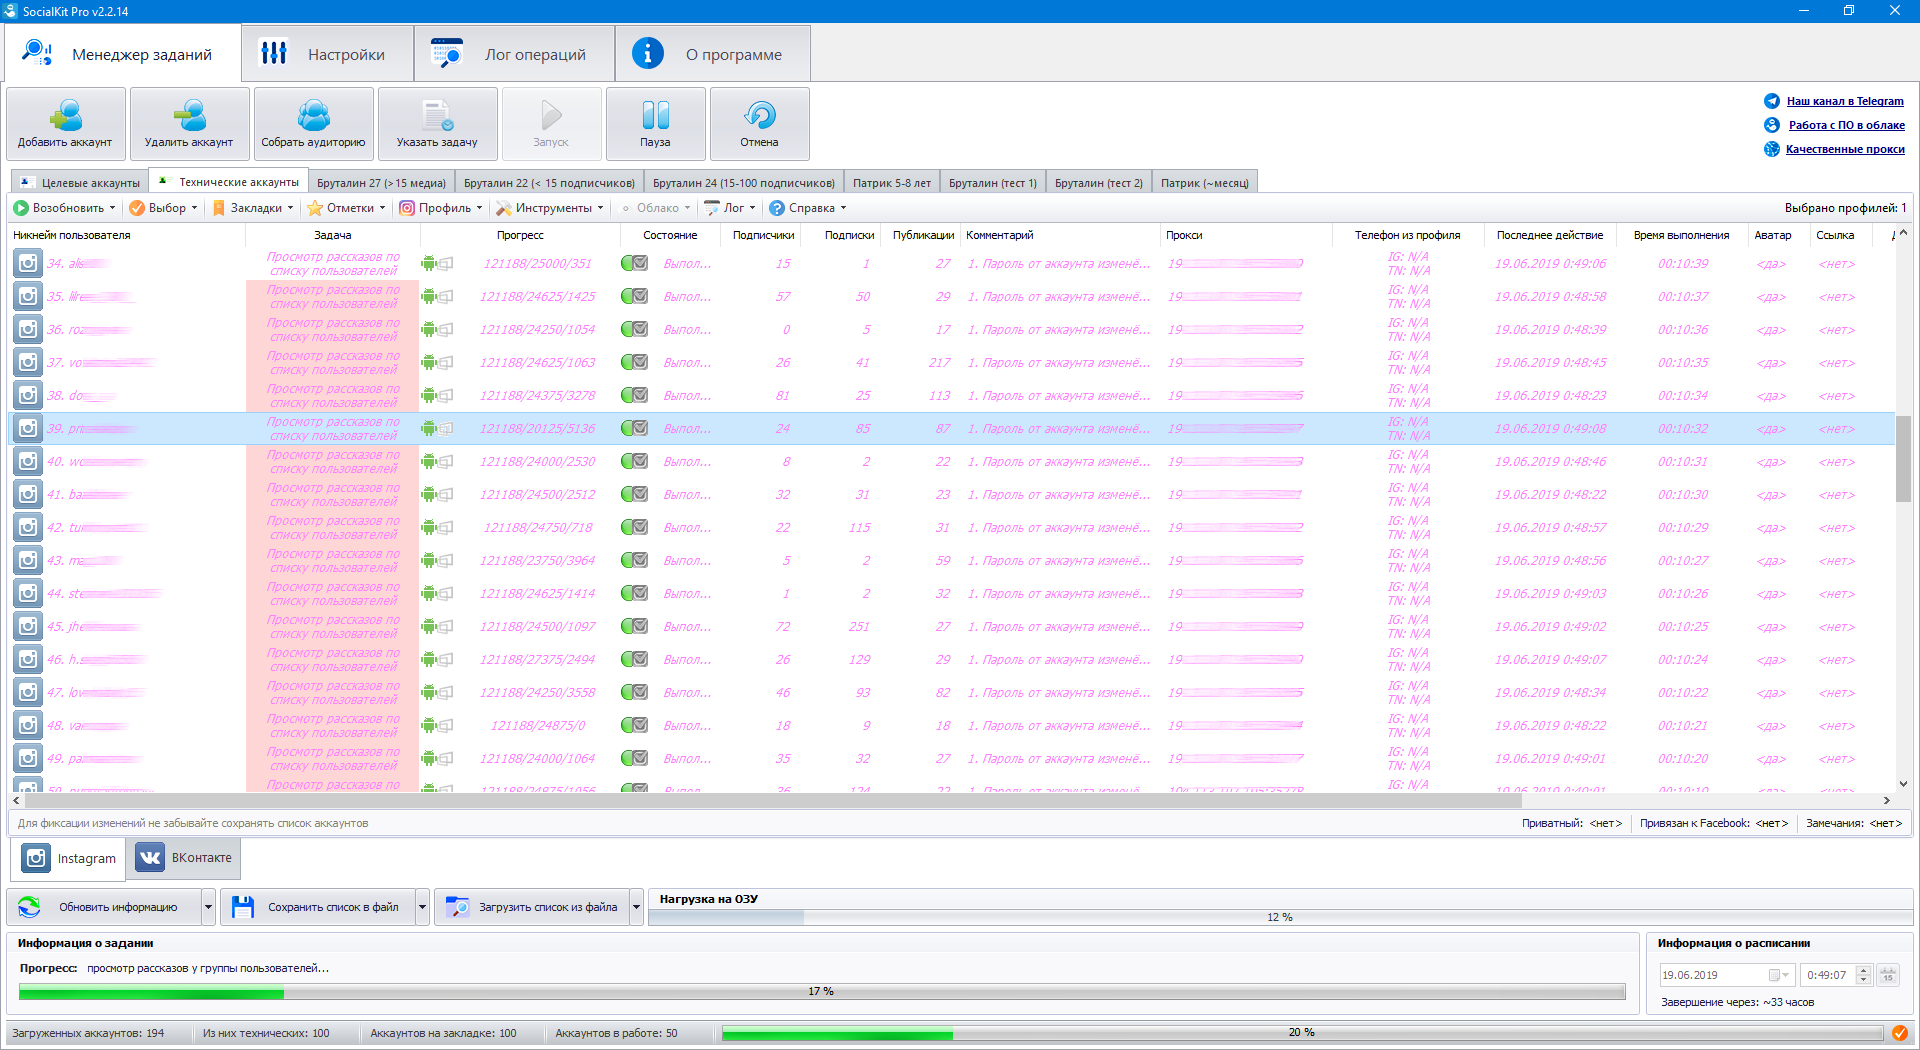Click the Отмена toolbar button
The width and height of the screenshot is (1920, 1050).
click(x=760, y=124)
